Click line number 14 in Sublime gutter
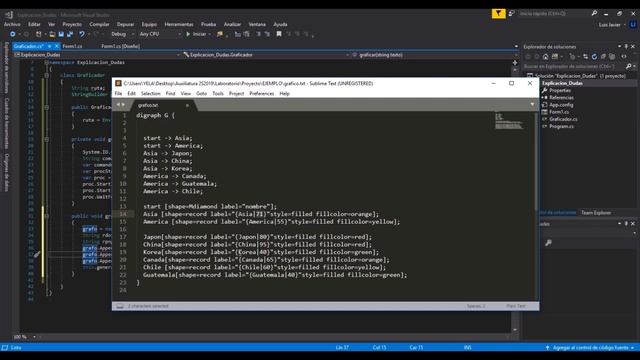This screenshot has height=360, width=640. pos(123,214)
